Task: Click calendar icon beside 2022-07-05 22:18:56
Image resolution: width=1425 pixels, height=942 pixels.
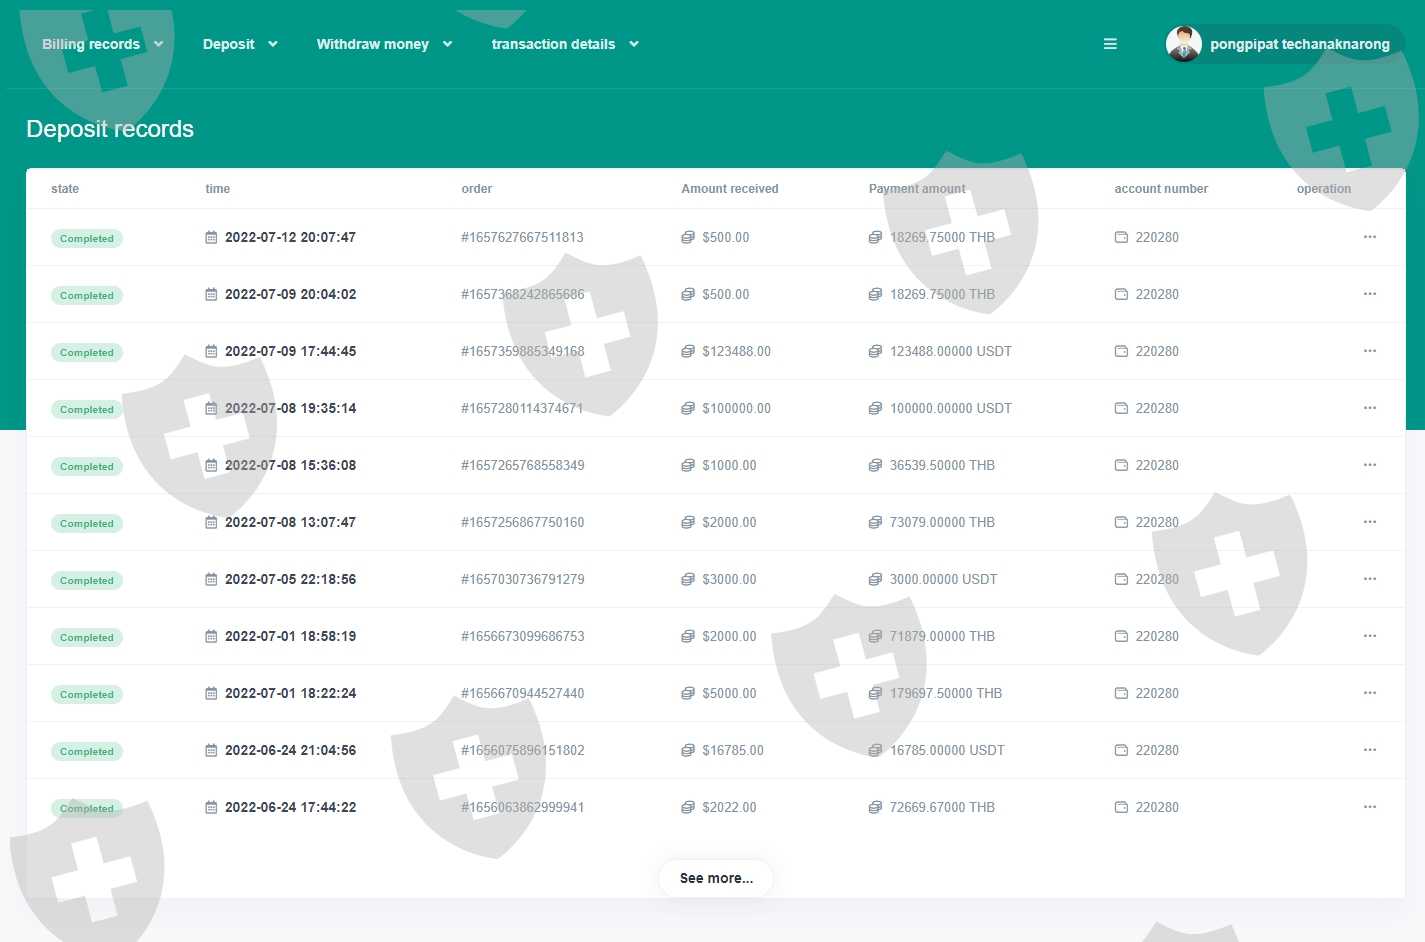Action: pyautogui.click(x=211, y=580)
